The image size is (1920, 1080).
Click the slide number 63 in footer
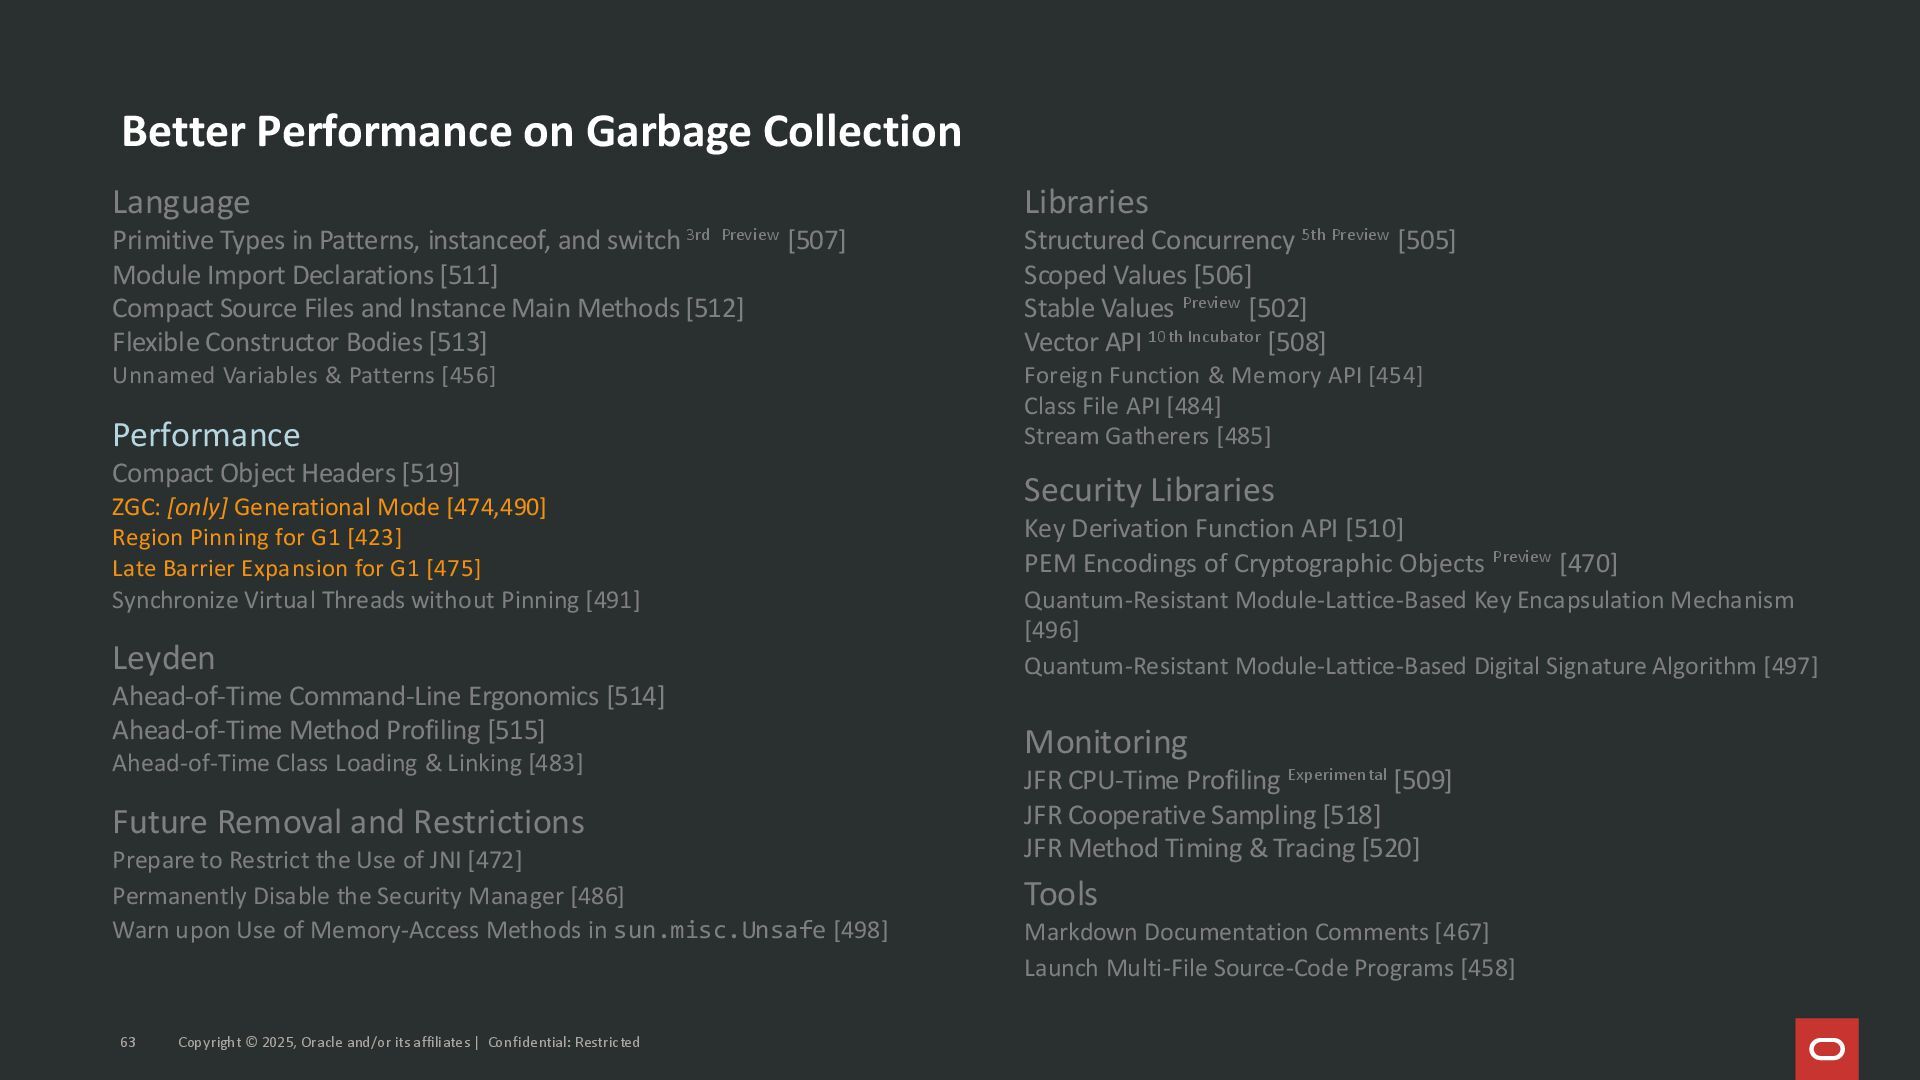128,1042
